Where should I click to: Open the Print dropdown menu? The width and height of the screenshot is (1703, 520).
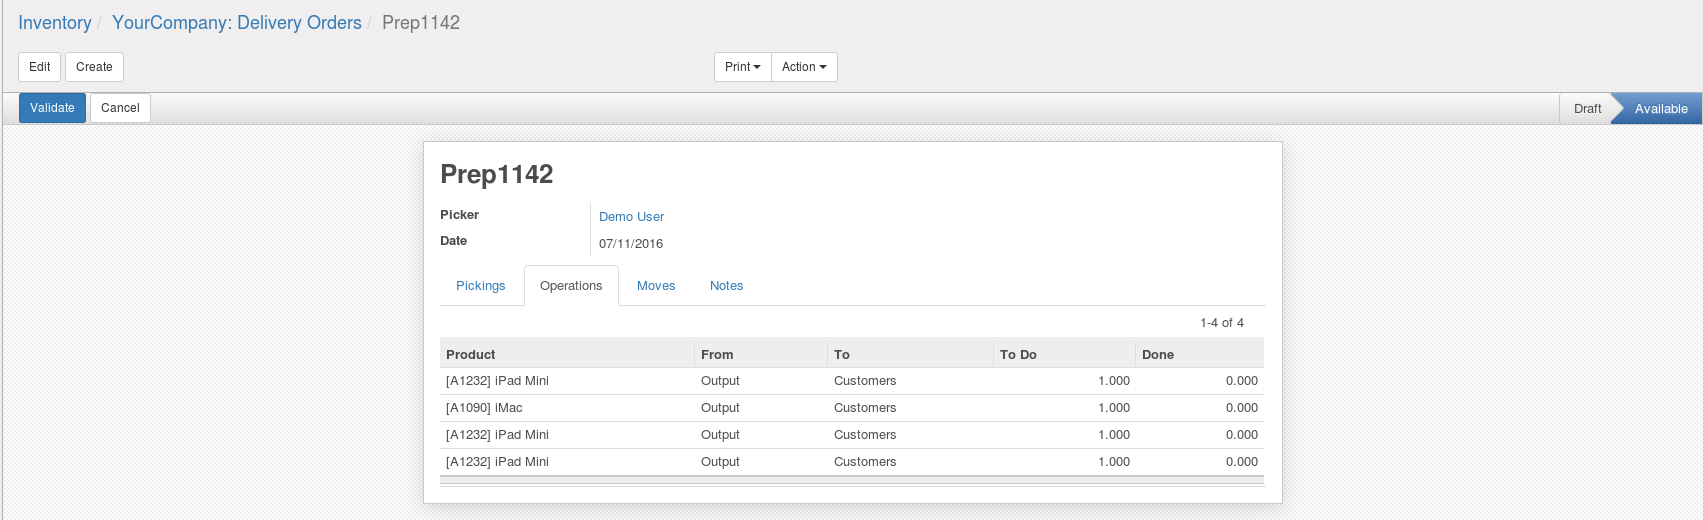coord(742,67)
